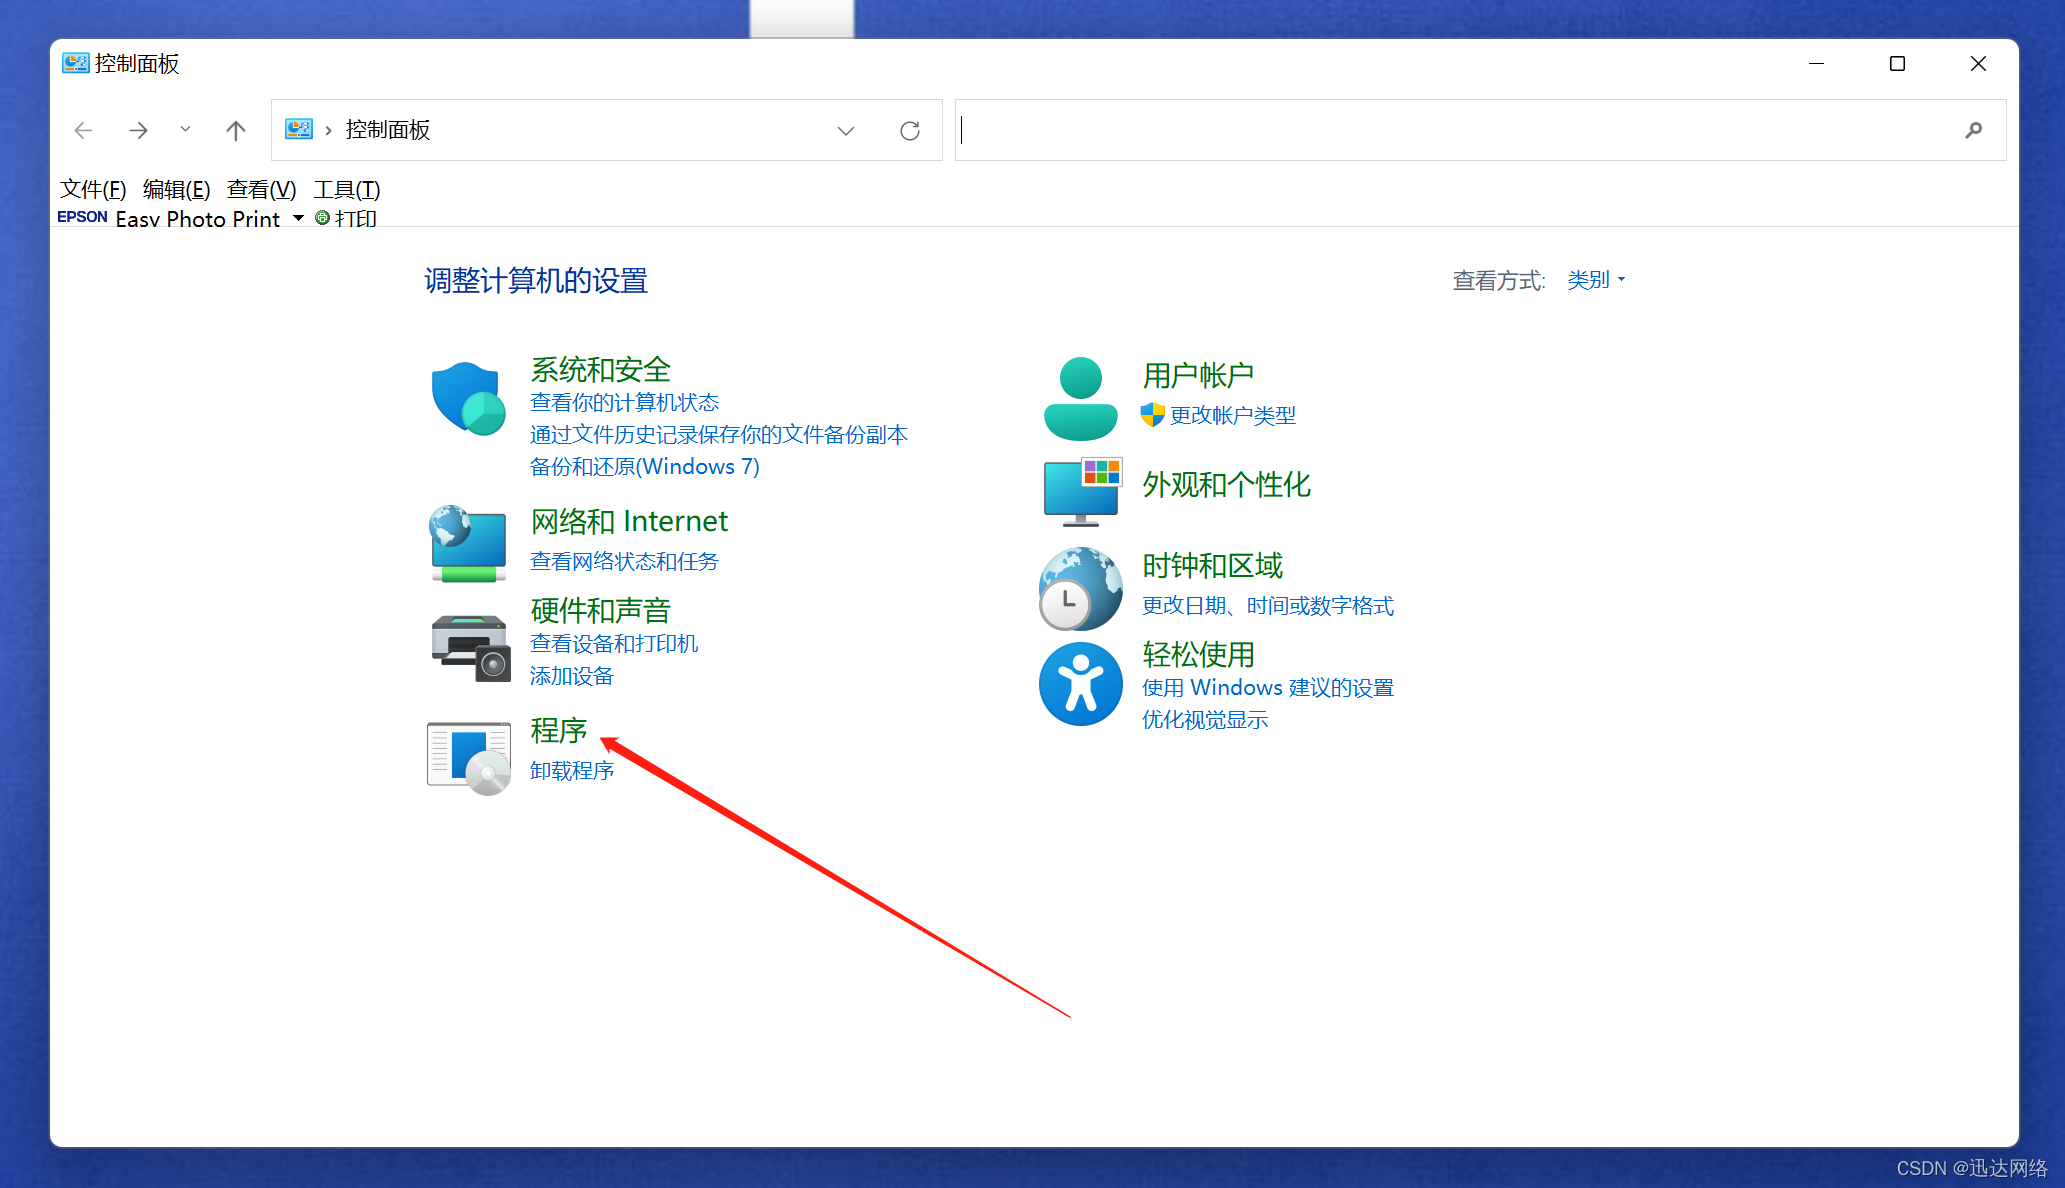Image resolution: width=2065 pixels, height=1188 pixels.
Task: Open the view-by 类别 dropdown
Action: 1596,280
